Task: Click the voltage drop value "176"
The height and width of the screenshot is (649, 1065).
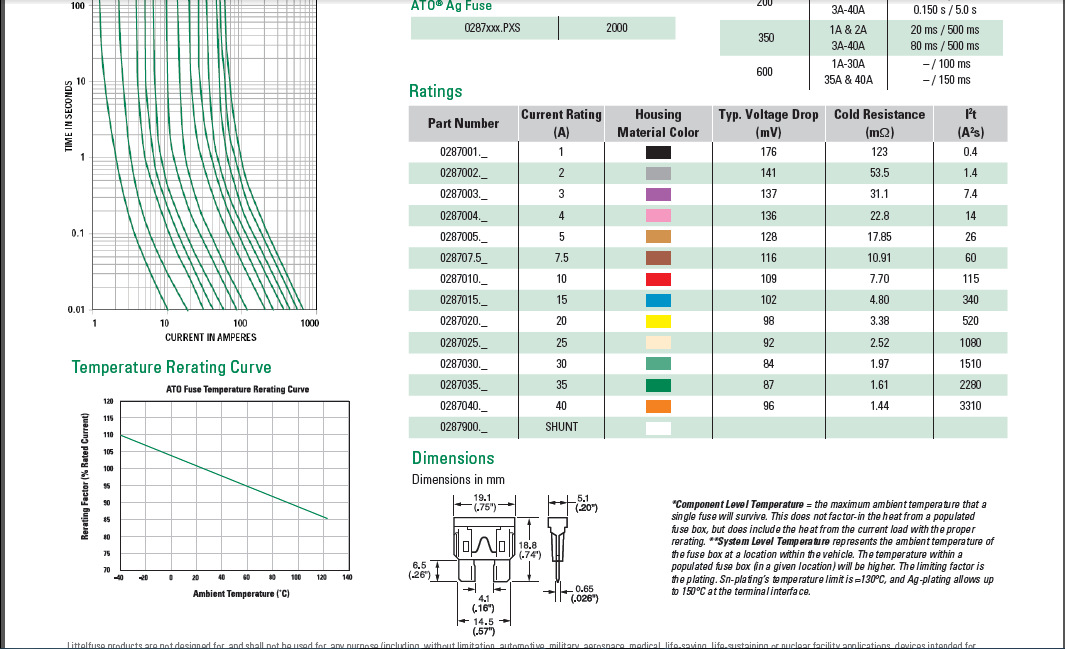Action: point(769,152)
